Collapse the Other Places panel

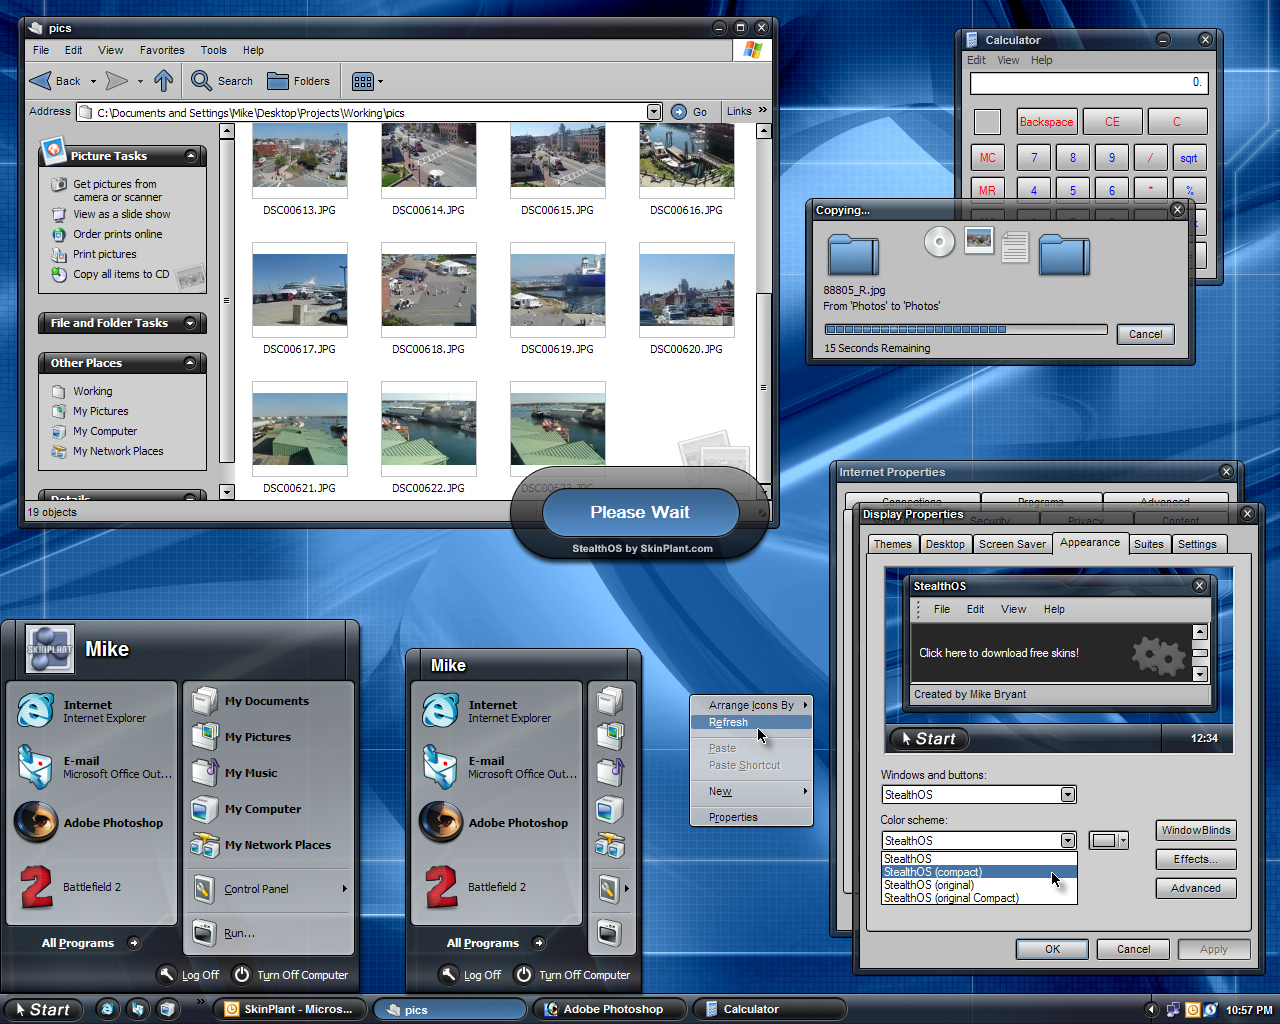pyautogui.click(x=191, y=363)
